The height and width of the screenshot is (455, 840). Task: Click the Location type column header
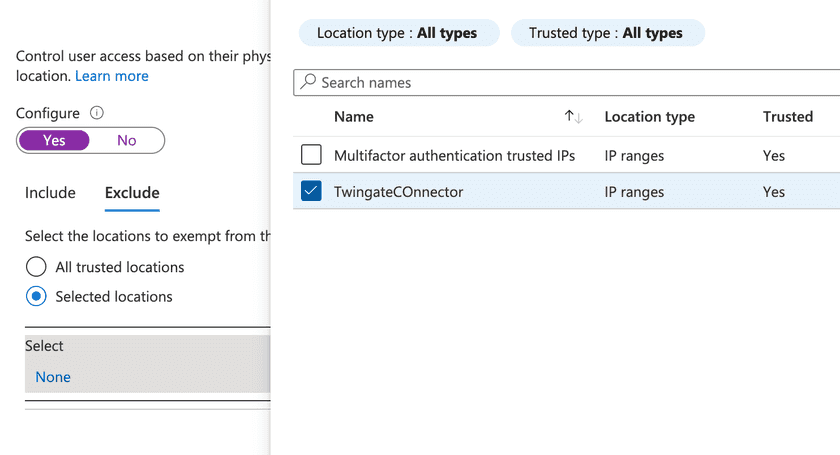649,117
